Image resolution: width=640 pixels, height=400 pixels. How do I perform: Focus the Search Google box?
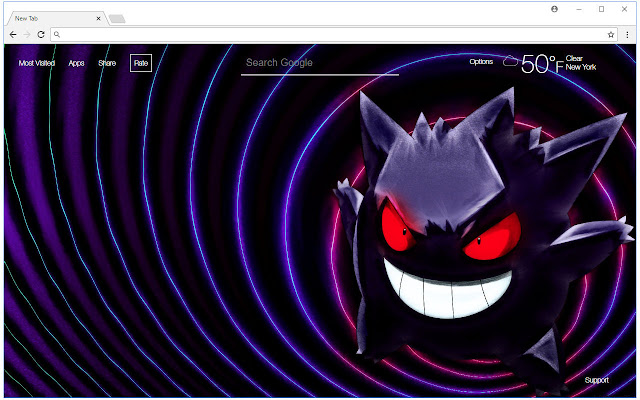pos(320,64)
